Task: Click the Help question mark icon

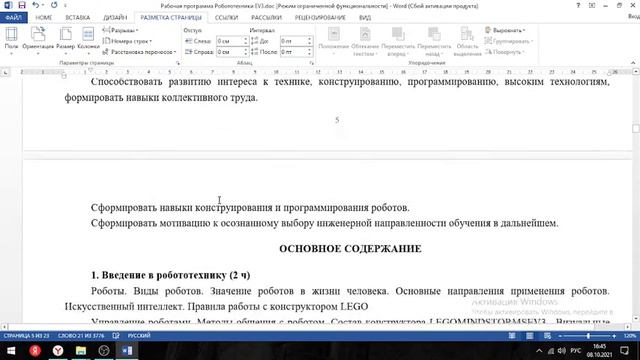Action: (578, 6)
